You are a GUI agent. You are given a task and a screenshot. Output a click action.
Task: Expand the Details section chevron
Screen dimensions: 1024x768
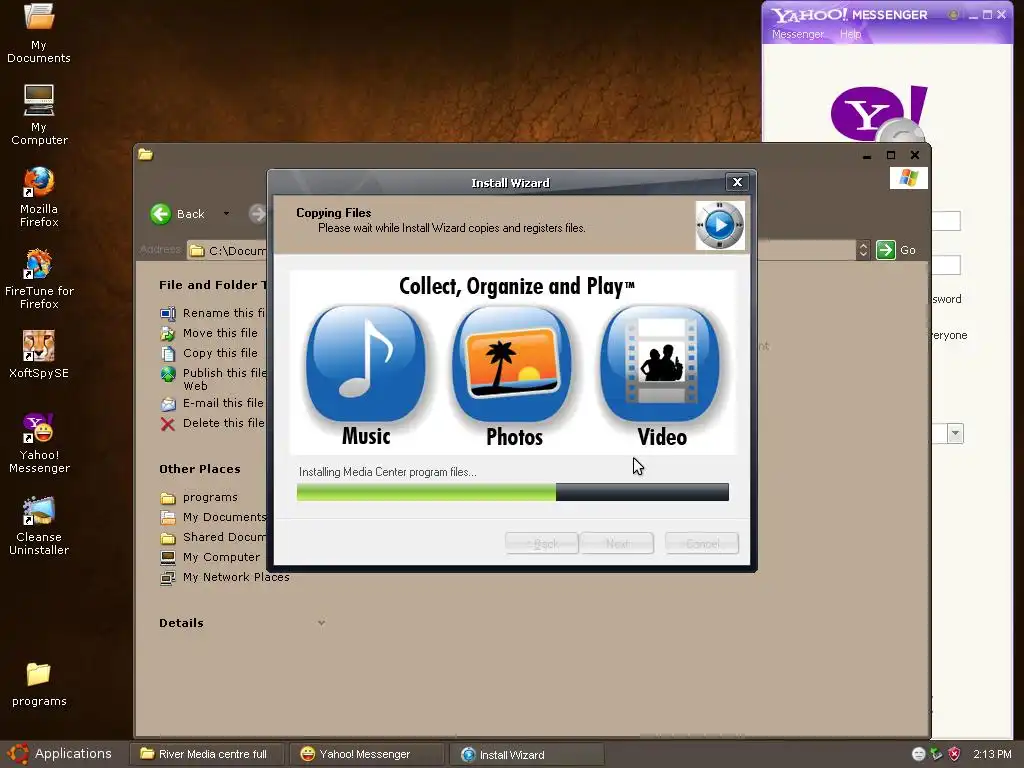point(321,623)
